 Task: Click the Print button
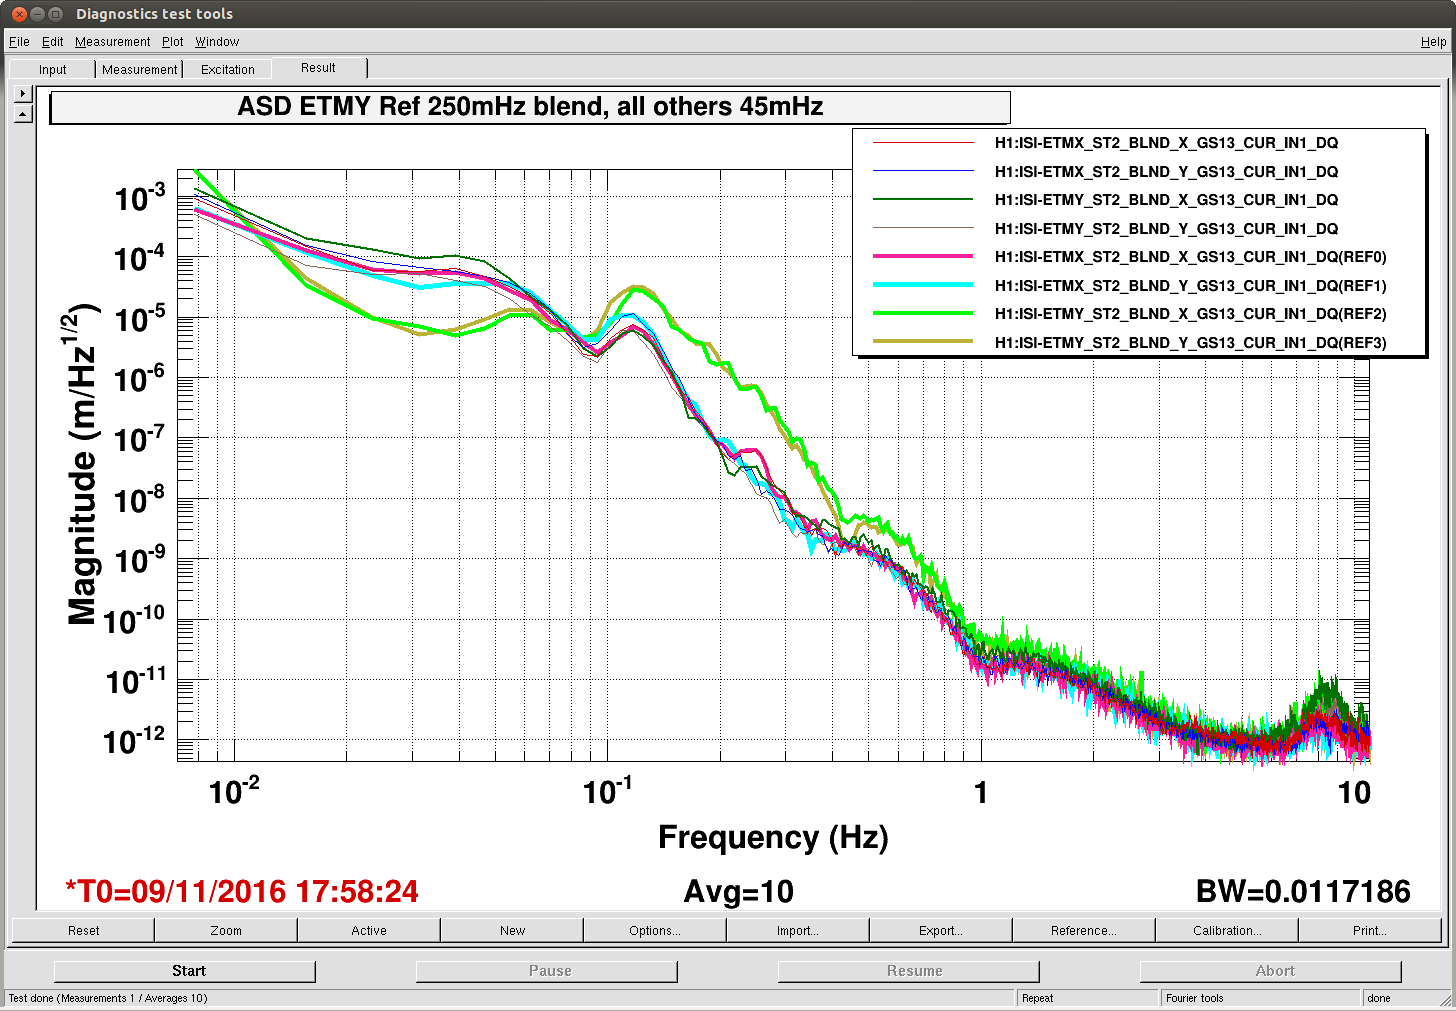point(1370,930)
